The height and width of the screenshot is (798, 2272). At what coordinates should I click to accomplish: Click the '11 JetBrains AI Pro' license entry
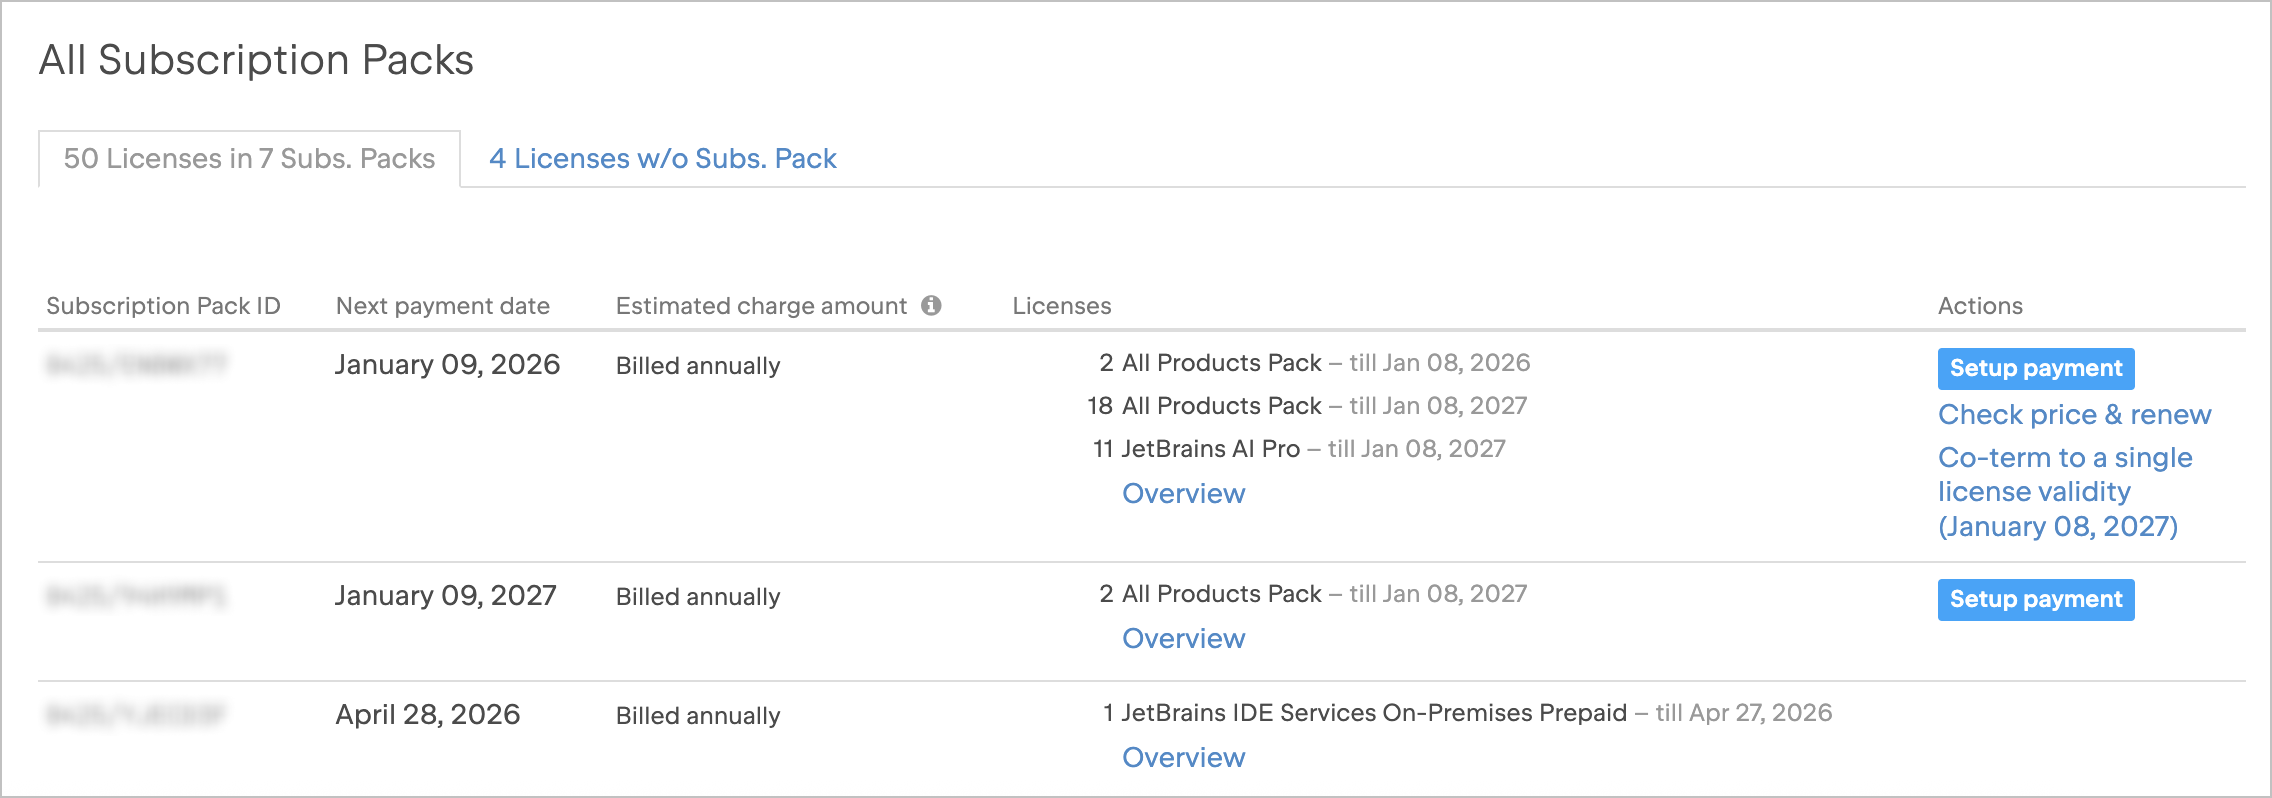(1300, 449)
